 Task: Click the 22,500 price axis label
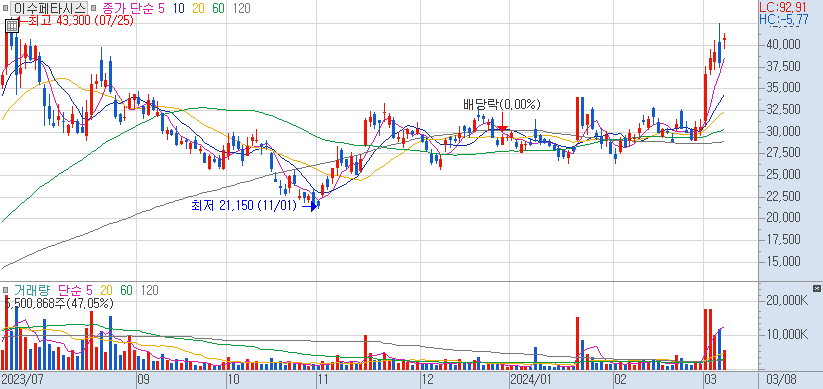click(783, 196)
